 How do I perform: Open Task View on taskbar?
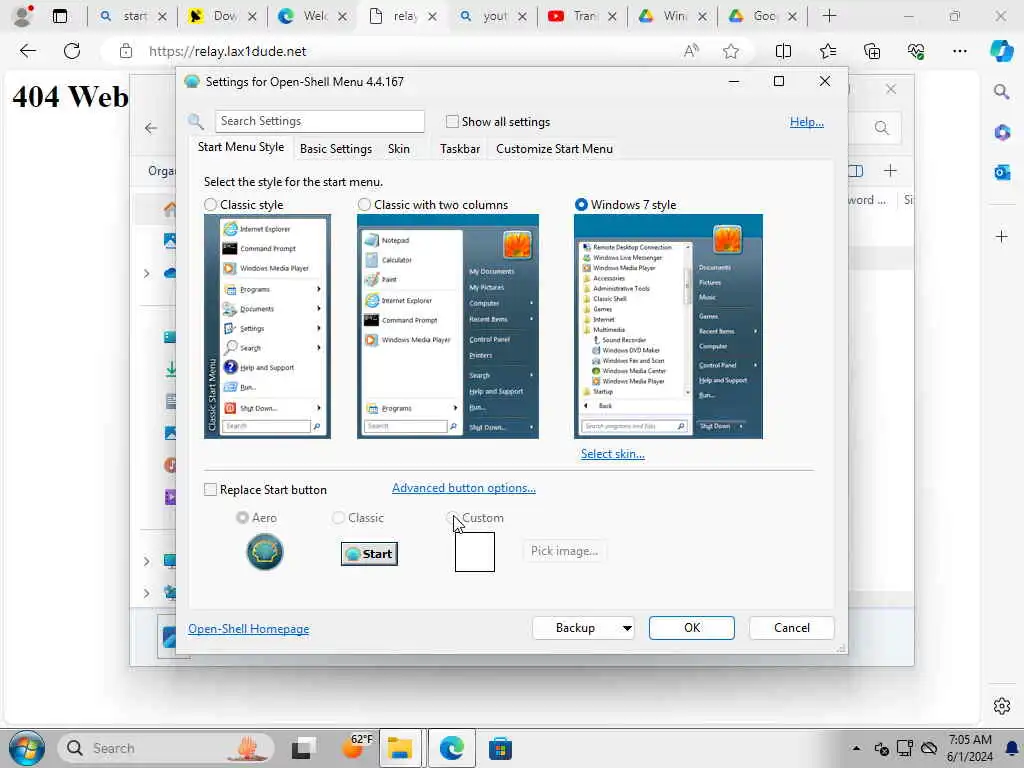tap(303, 748)
